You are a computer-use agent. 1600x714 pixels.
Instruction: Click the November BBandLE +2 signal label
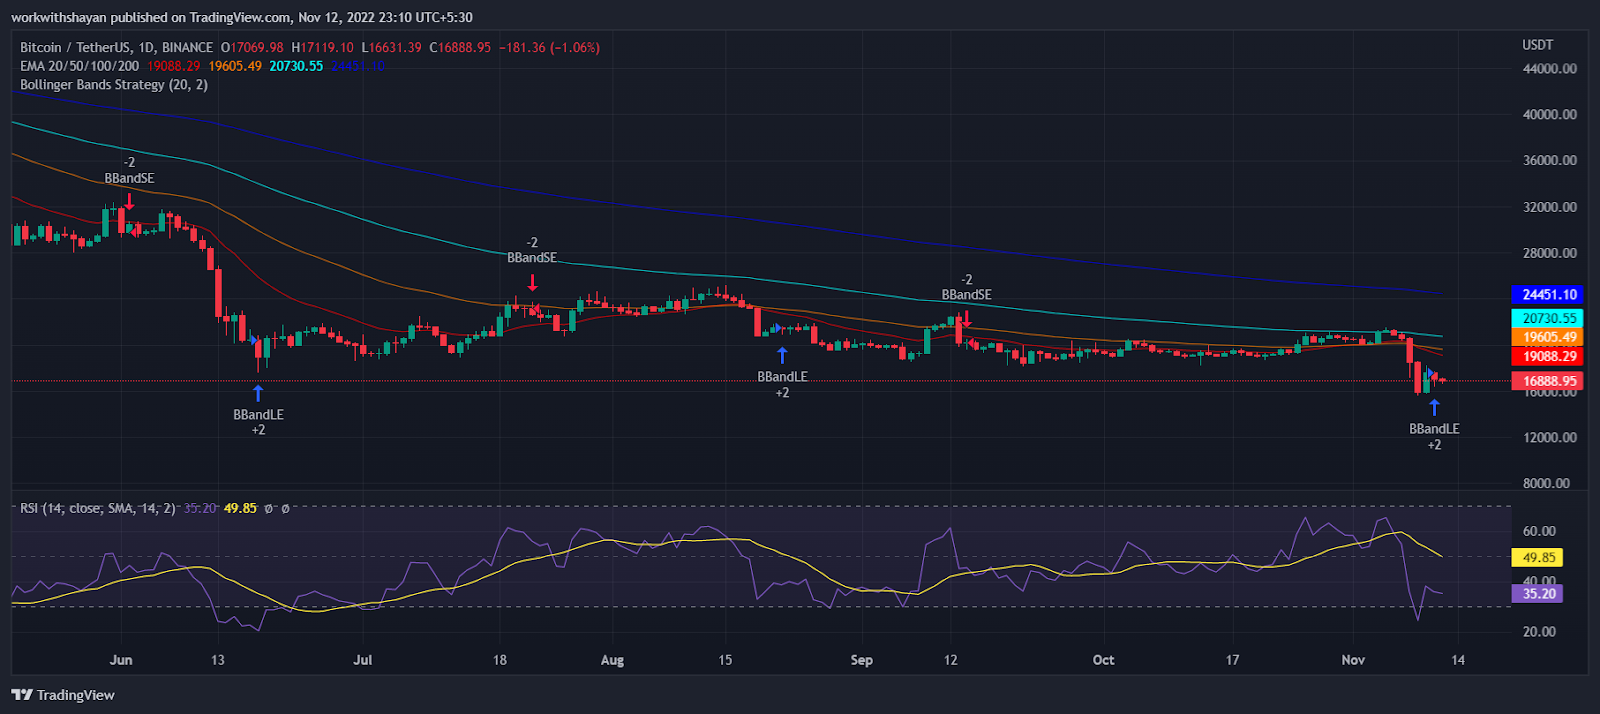click(x=1434, y=437)
